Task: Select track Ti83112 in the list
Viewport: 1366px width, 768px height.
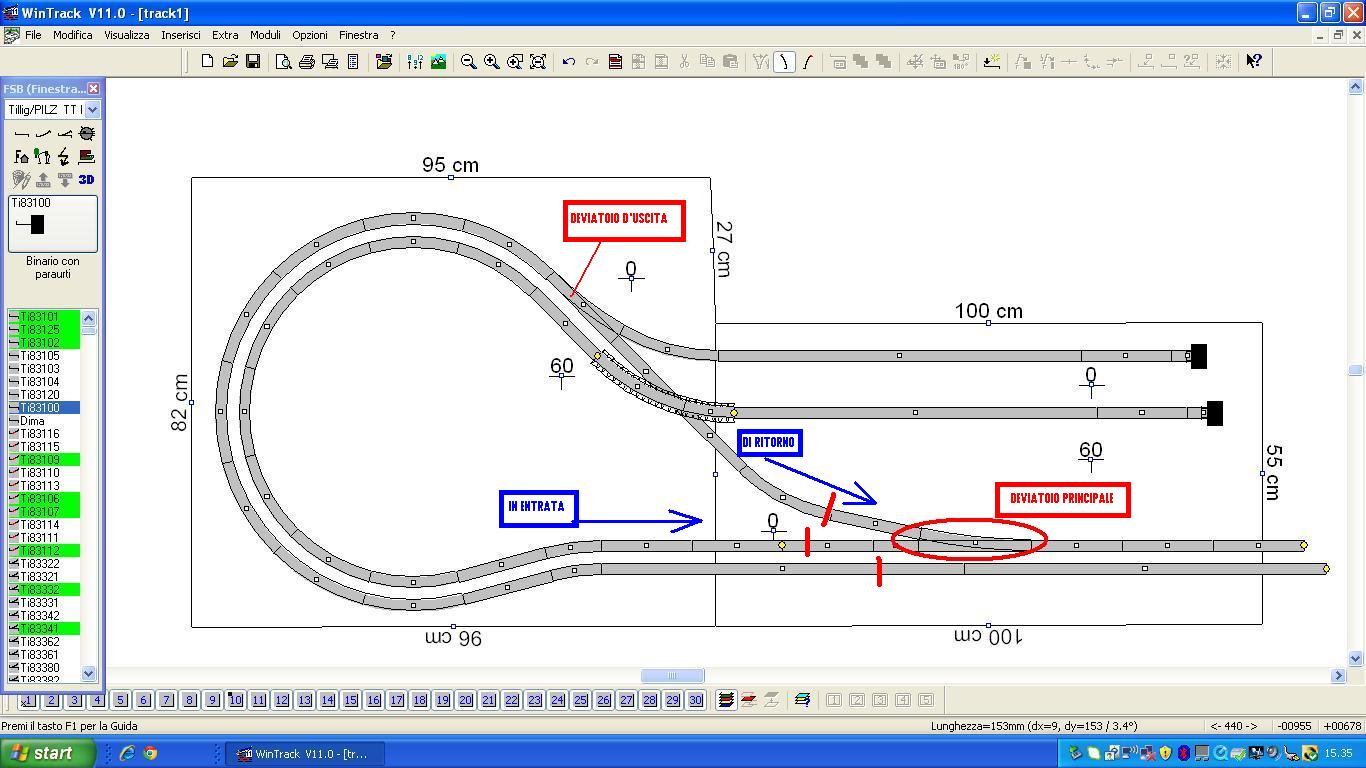Action: click(44, 551)
